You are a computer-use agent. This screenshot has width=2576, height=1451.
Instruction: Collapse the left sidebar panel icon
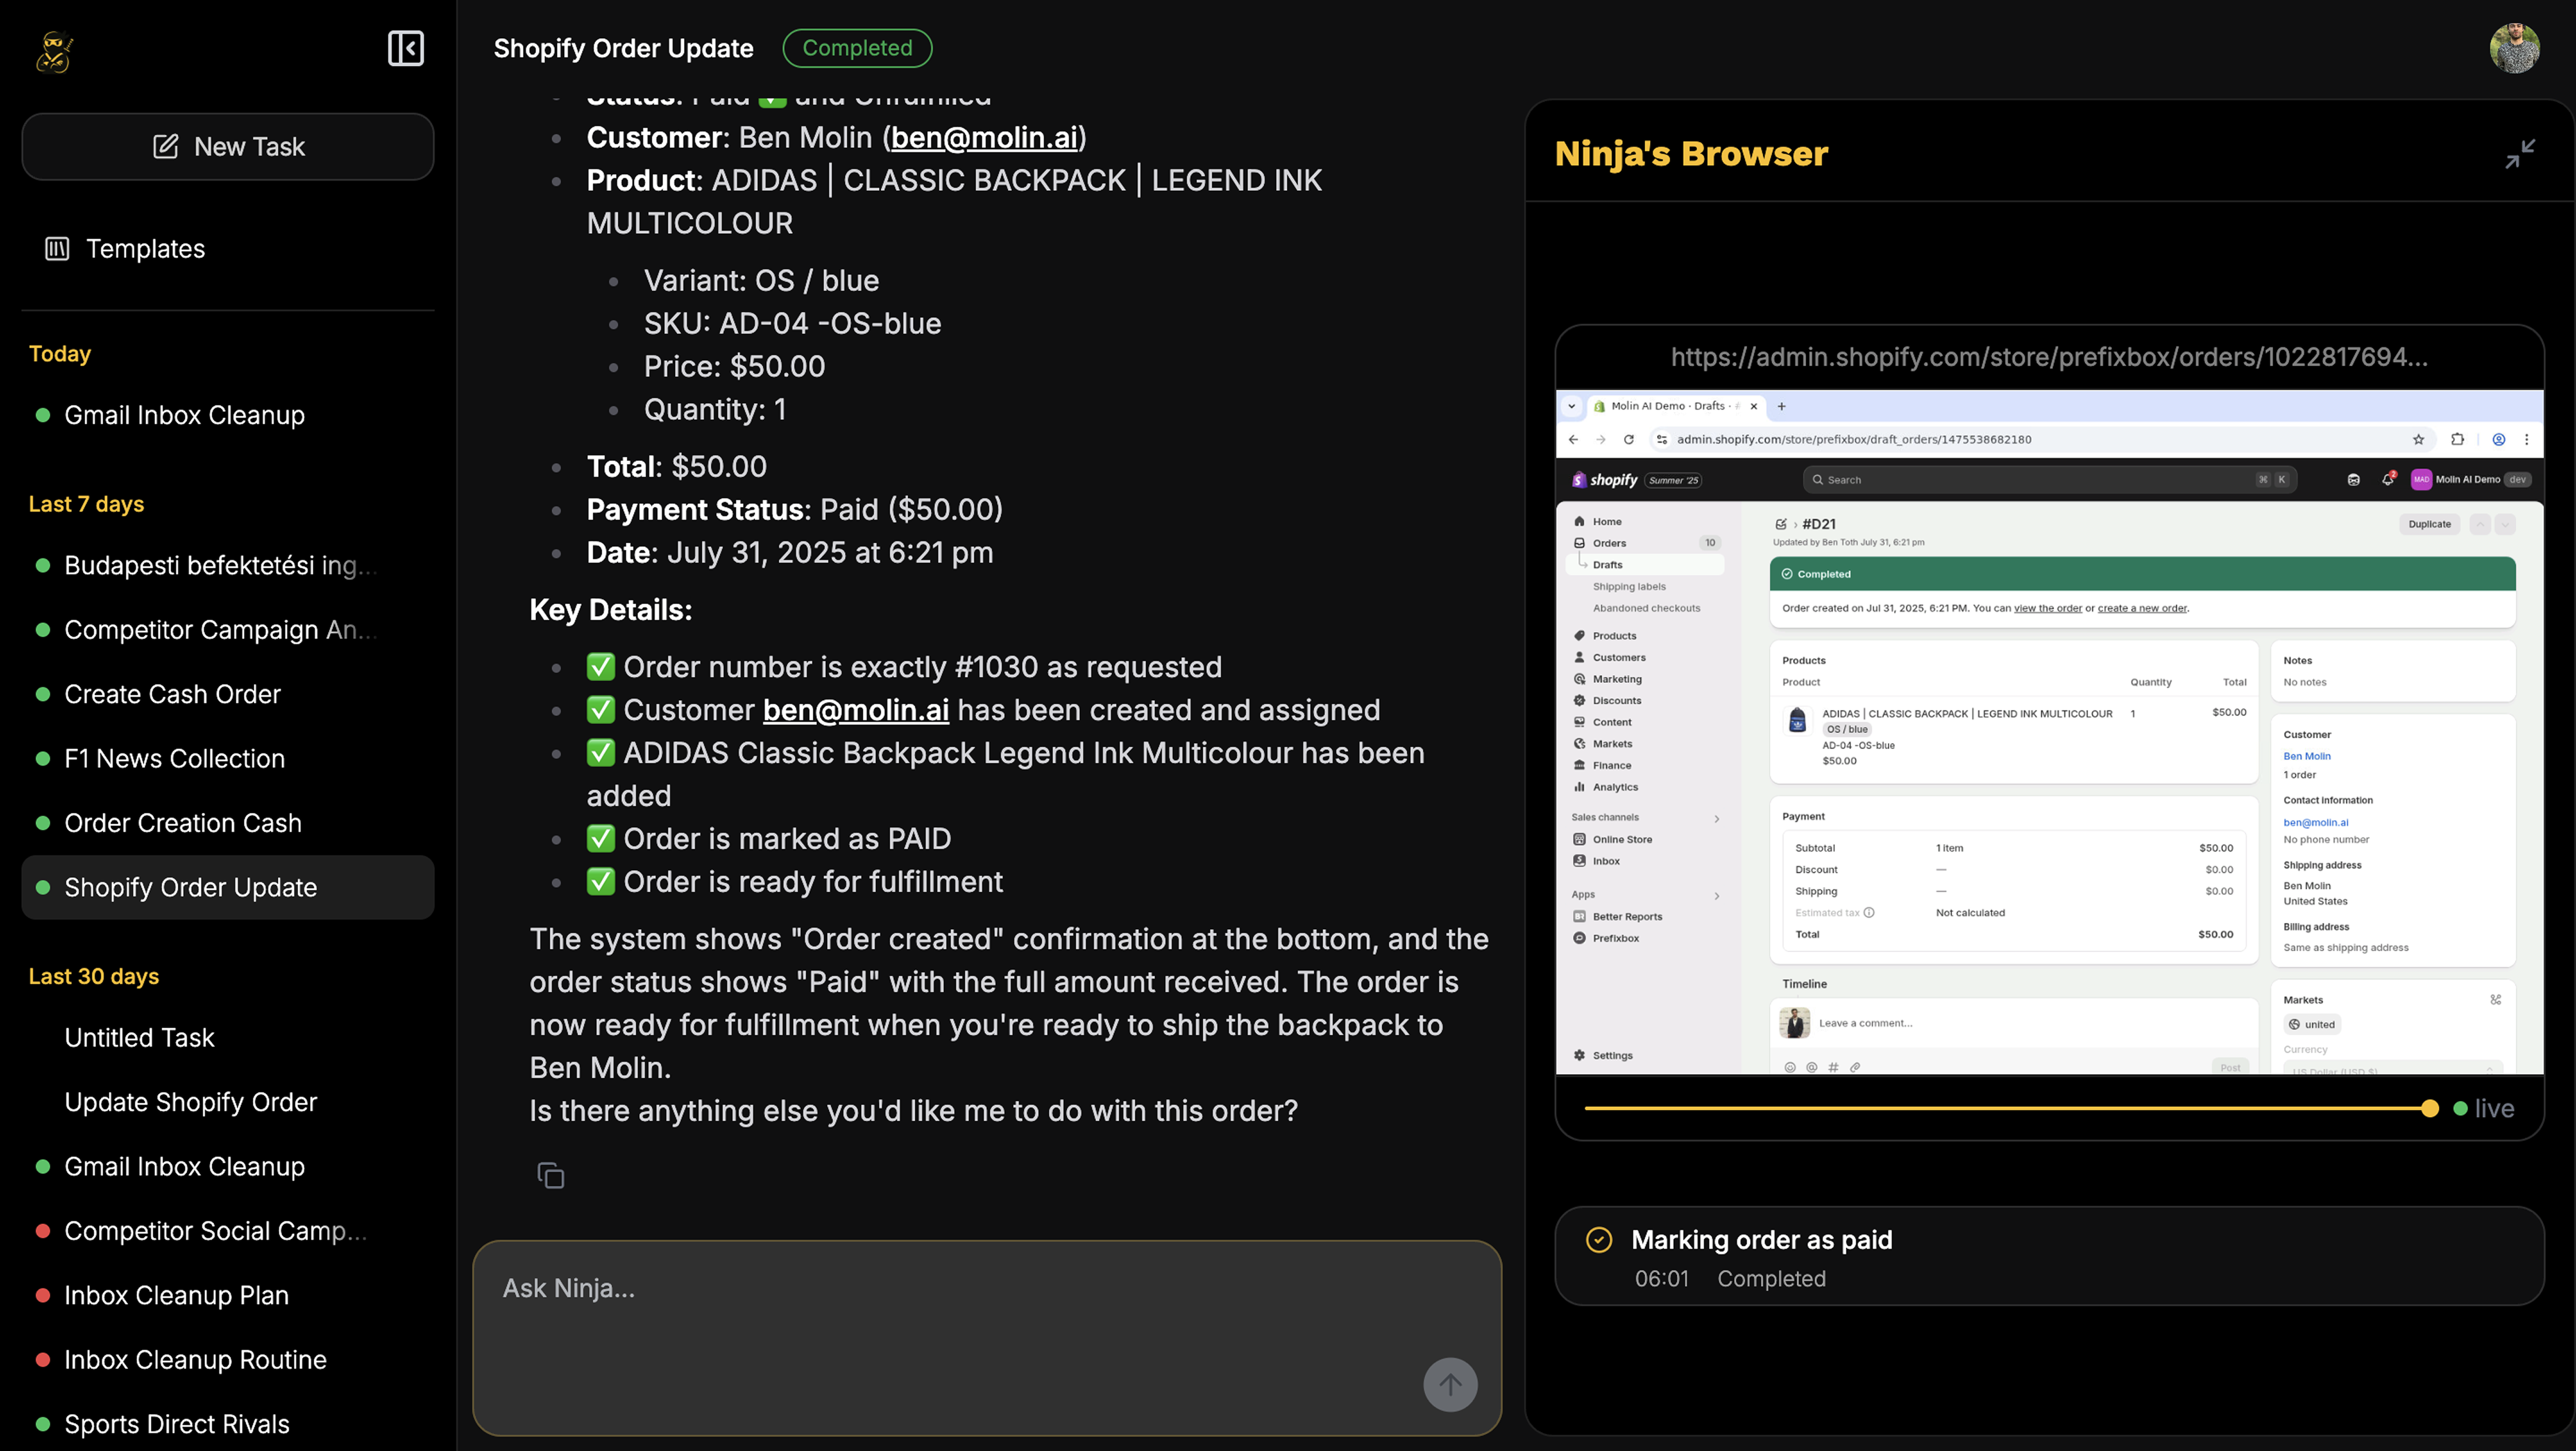pos(405,48)
